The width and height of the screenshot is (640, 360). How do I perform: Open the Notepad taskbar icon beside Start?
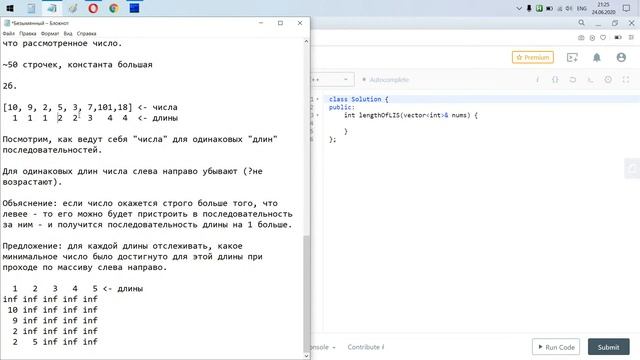(31, 8)
